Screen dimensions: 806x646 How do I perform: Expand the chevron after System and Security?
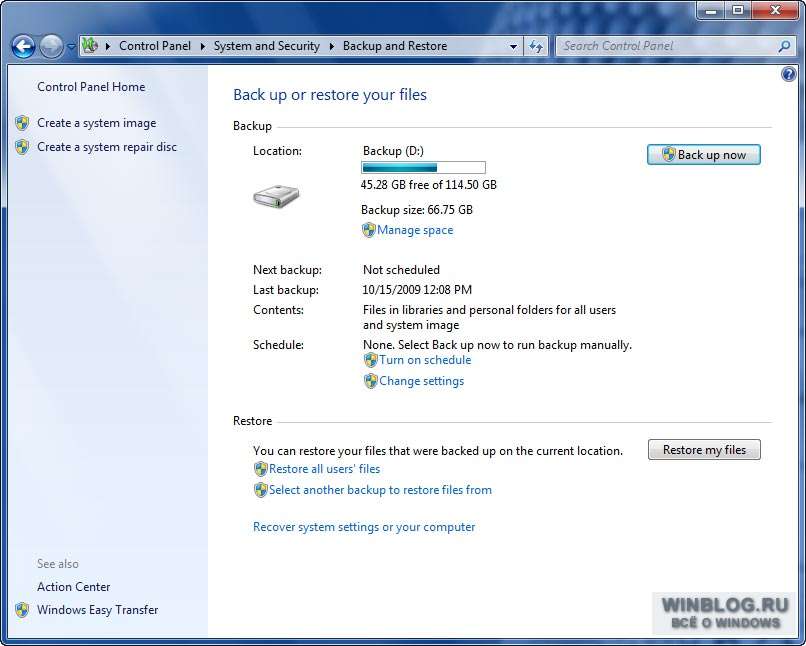point(332,46)
